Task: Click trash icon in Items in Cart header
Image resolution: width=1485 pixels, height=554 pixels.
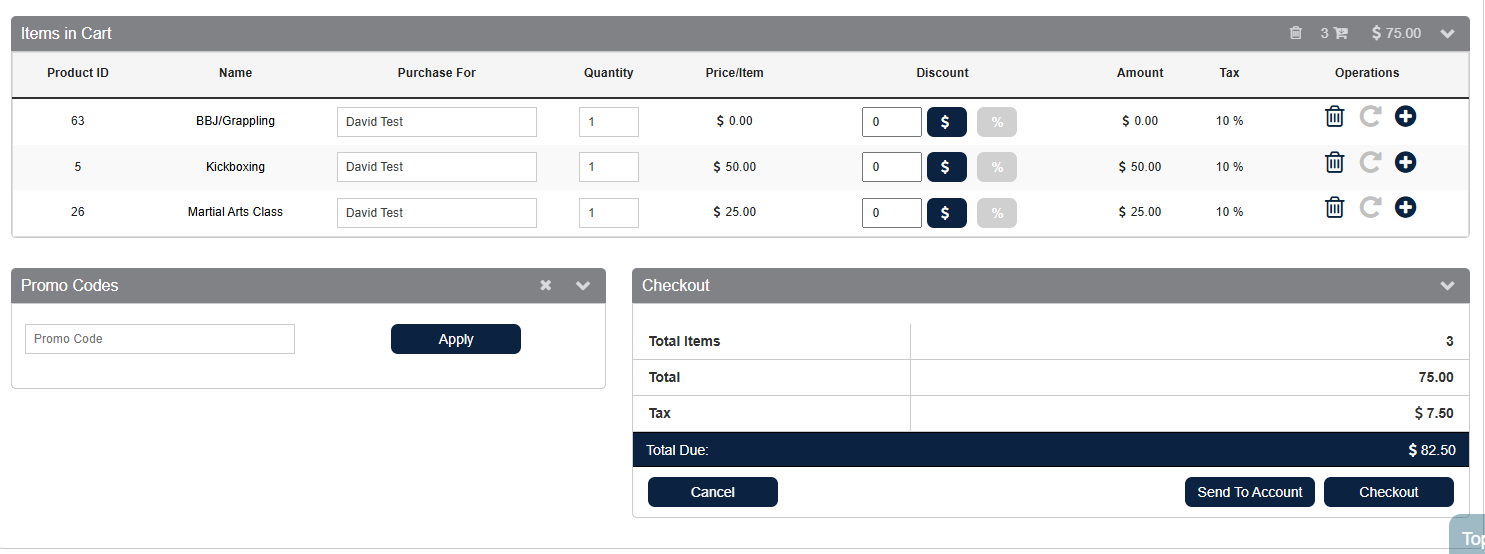Action: point(1295,33)
